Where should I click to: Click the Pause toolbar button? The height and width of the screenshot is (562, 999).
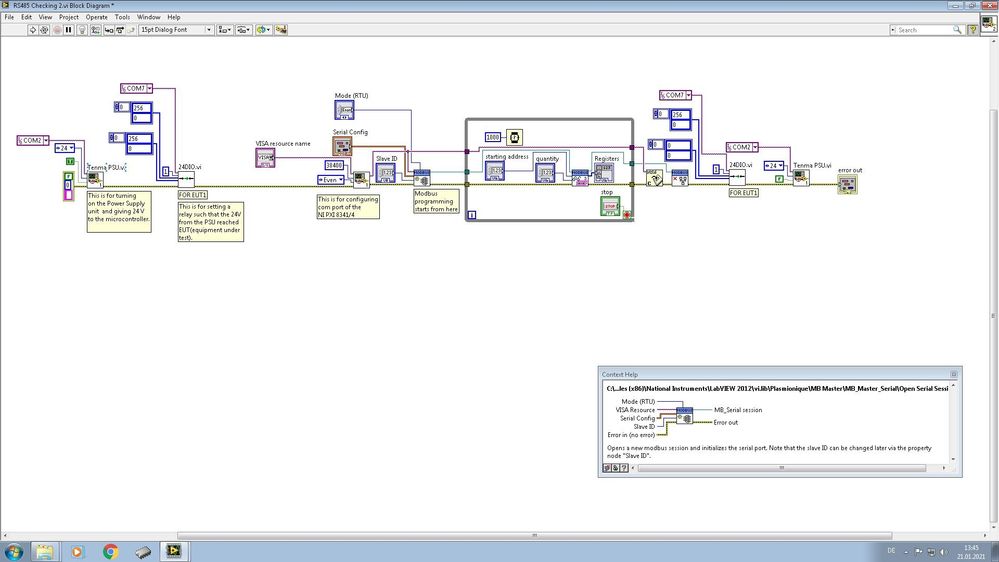(69, 30)
